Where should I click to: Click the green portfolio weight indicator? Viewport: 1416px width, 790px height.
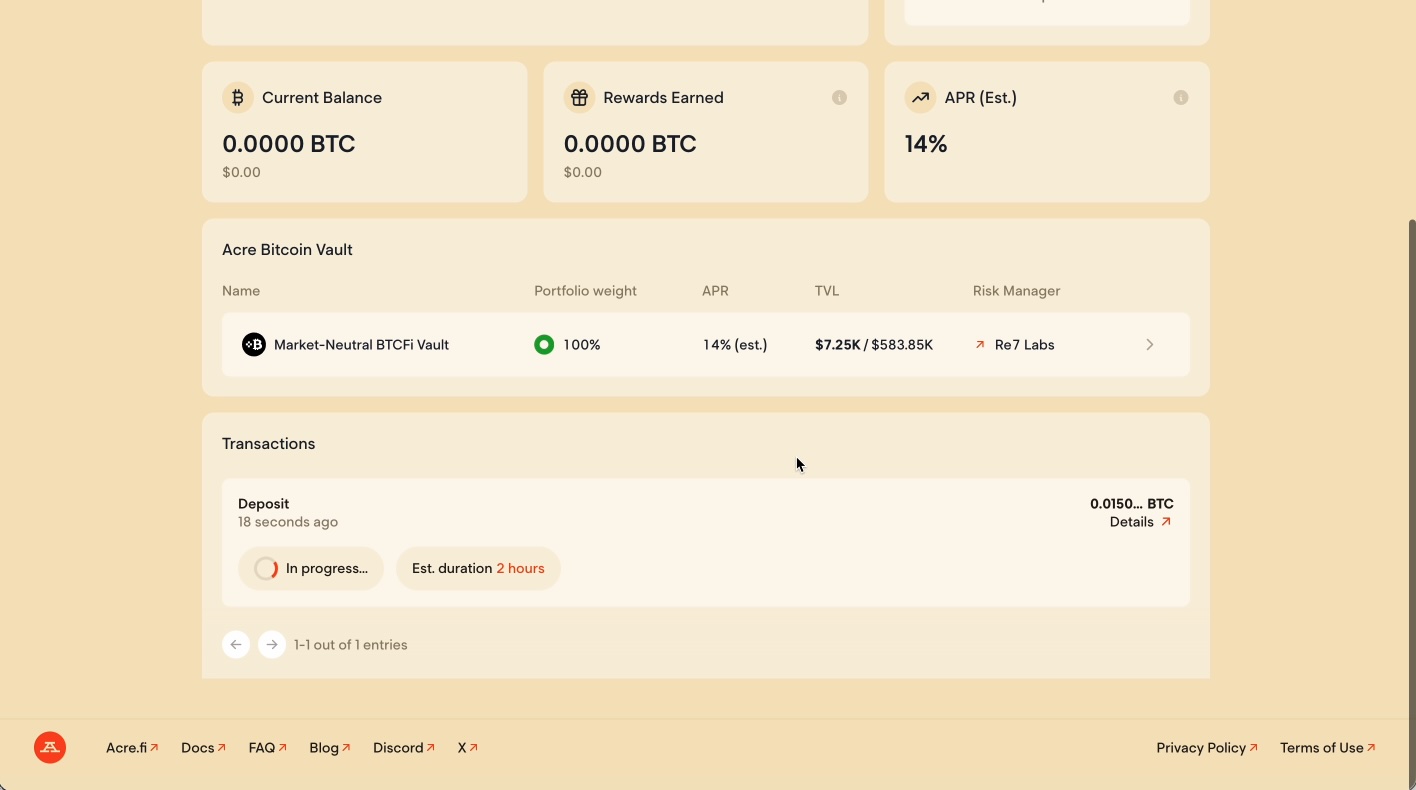tap(544, 345)
